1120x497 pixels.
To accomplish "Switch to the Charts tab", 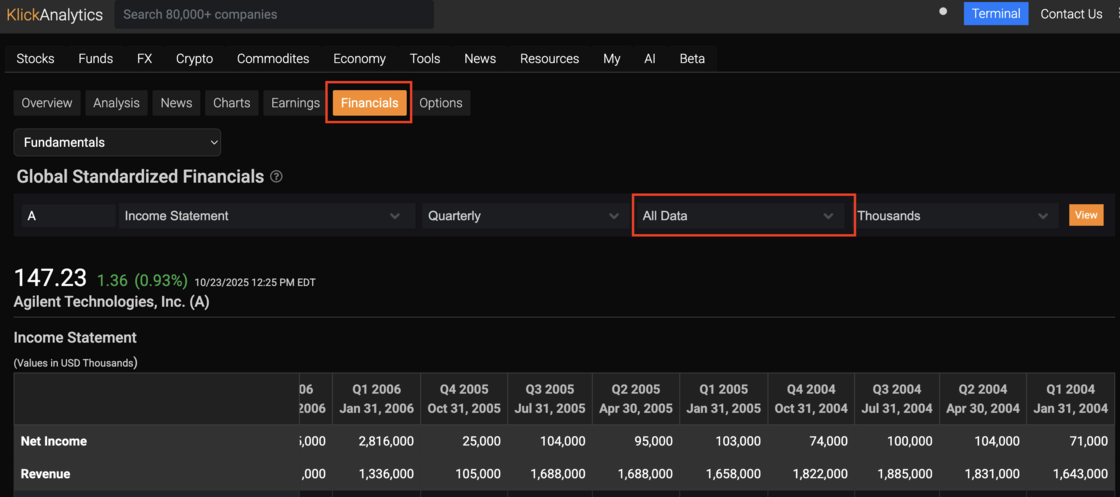I will click(x=231, y=103).
